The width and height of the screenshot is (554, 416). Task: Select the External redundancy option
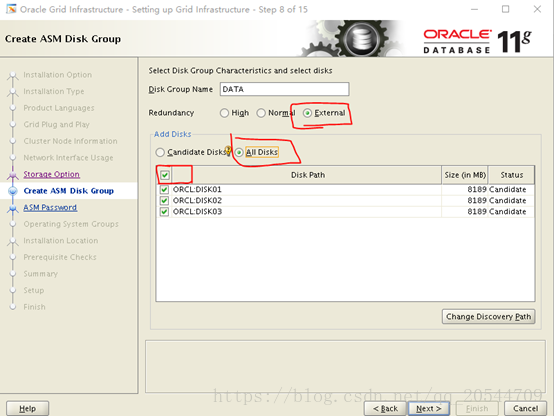point(307,113)
